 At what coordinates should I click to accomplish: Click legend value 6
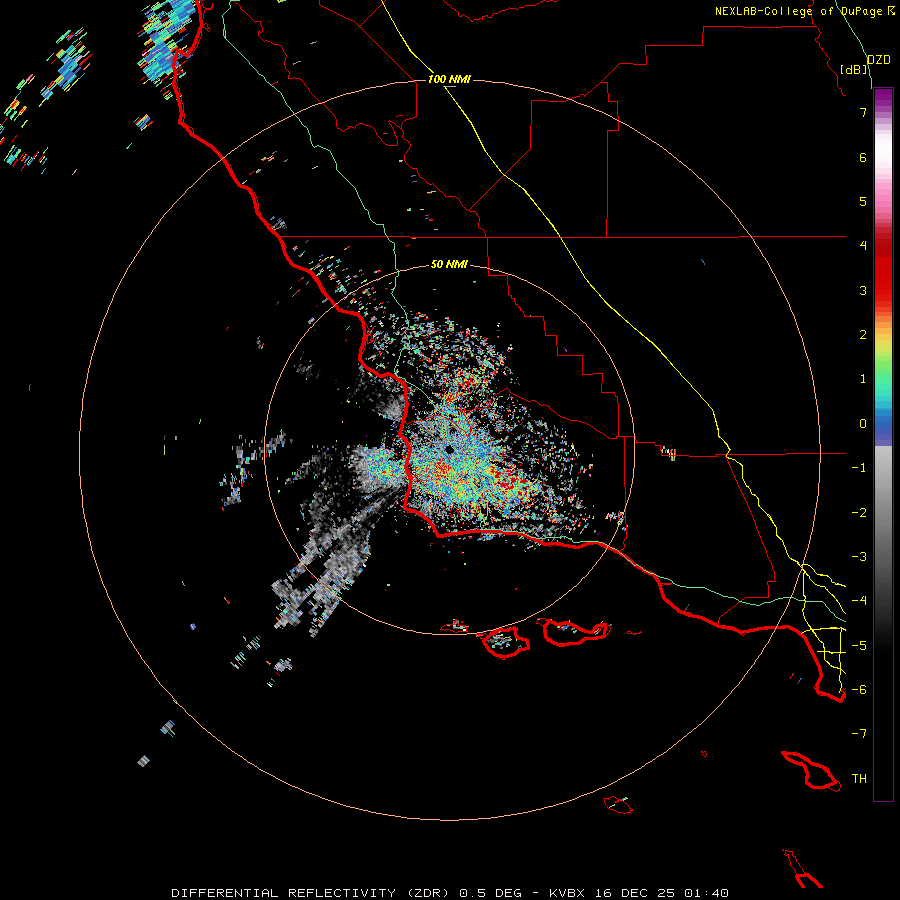[863, 157]
